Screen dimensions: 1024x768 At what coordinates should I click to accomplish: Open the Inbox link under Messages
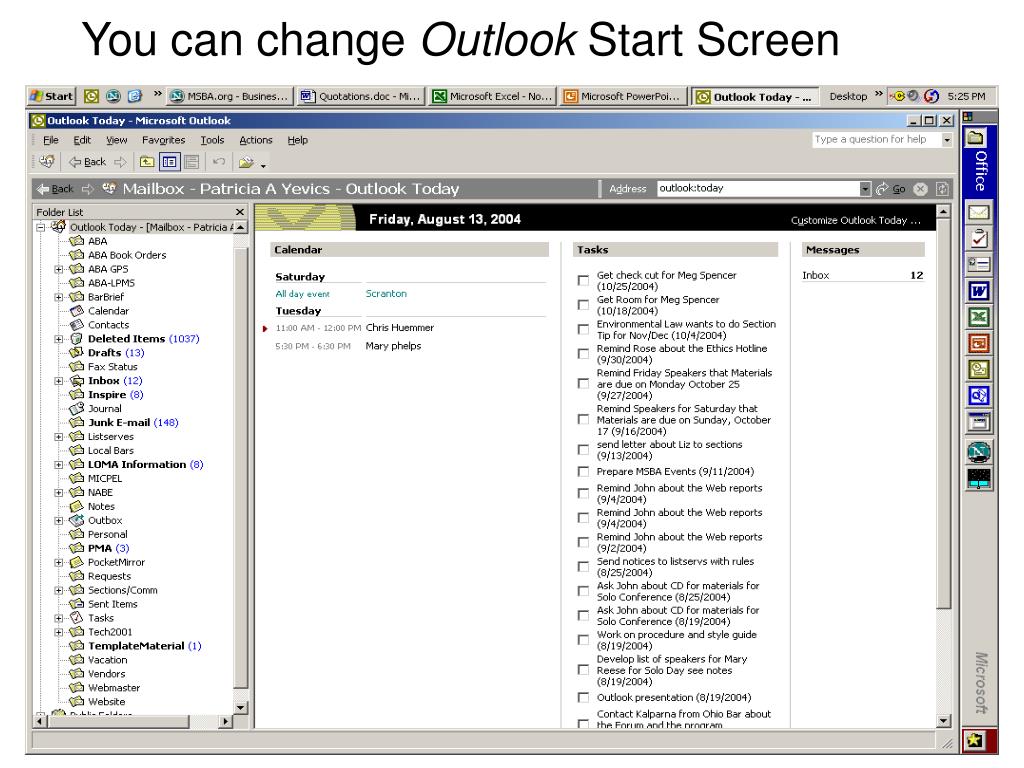(816, 276)
